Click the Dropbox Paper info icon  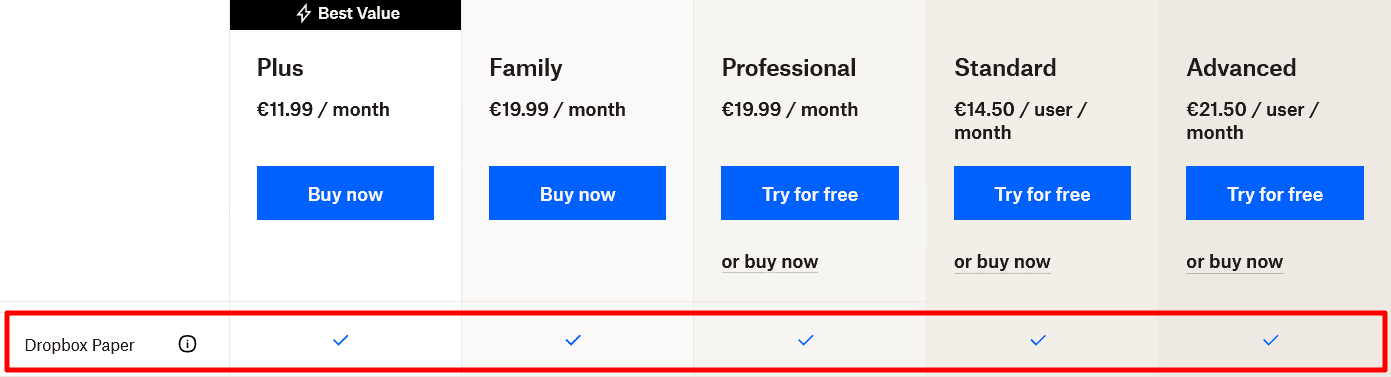[x=187, y=344]
